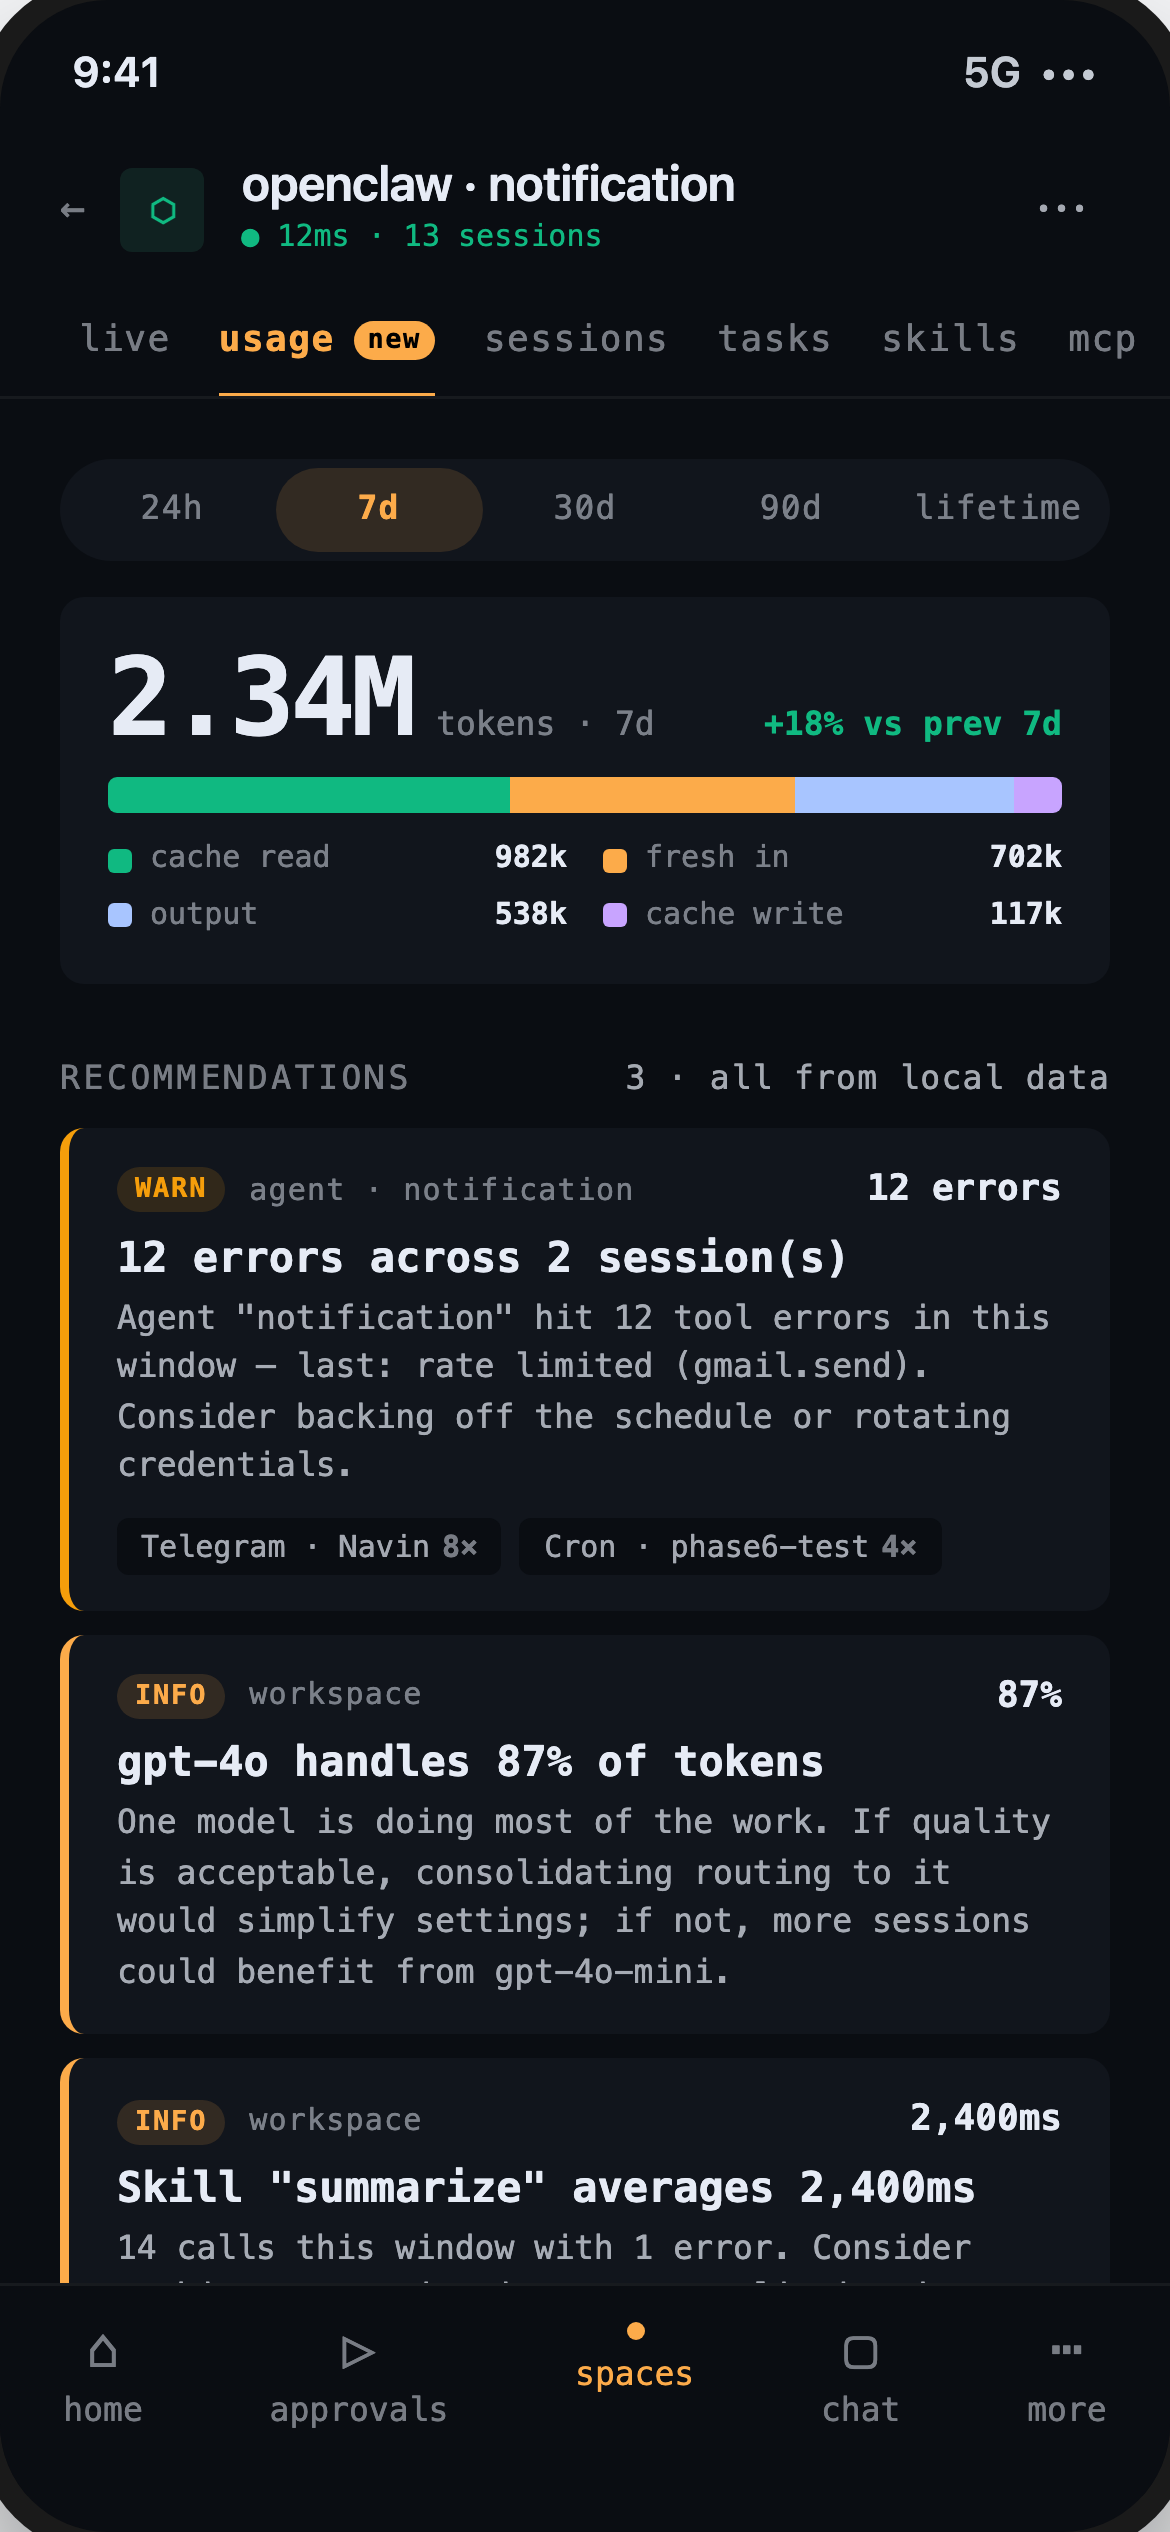Open the gpt-4o handles 87% recommendation card
The image size is (1170, 2532).
pos(585,1834)
